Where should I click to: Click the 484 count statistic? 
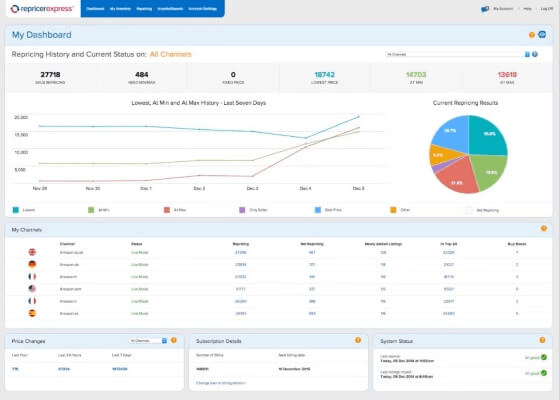(x=142, y=75)
